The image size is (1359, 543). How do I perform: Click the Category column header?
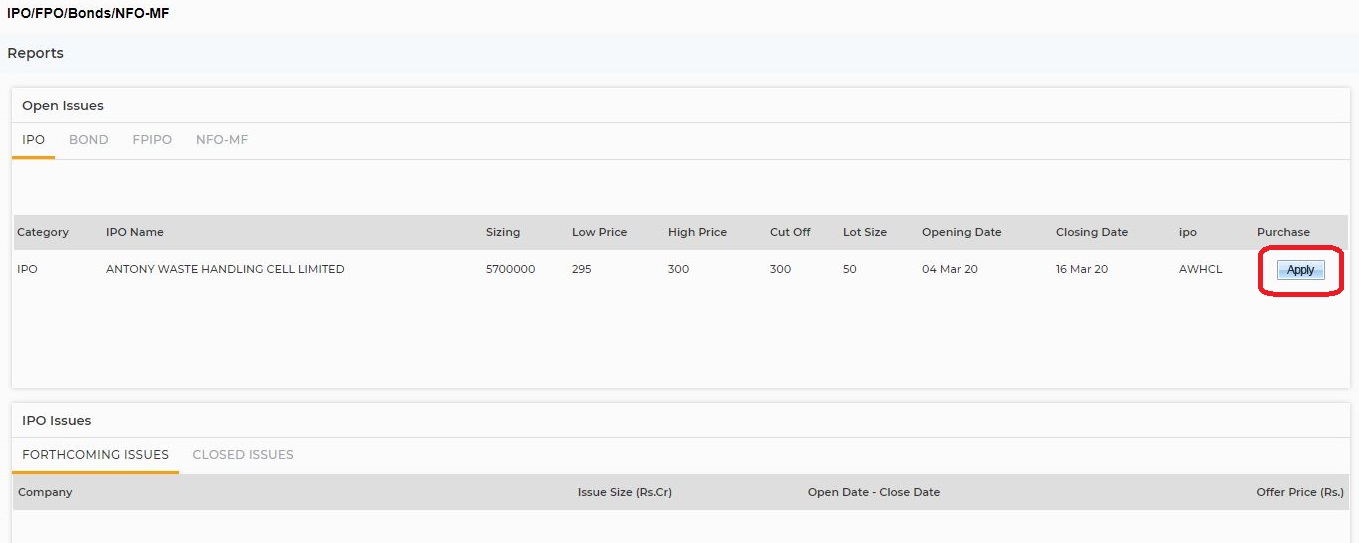coord(43,232)
